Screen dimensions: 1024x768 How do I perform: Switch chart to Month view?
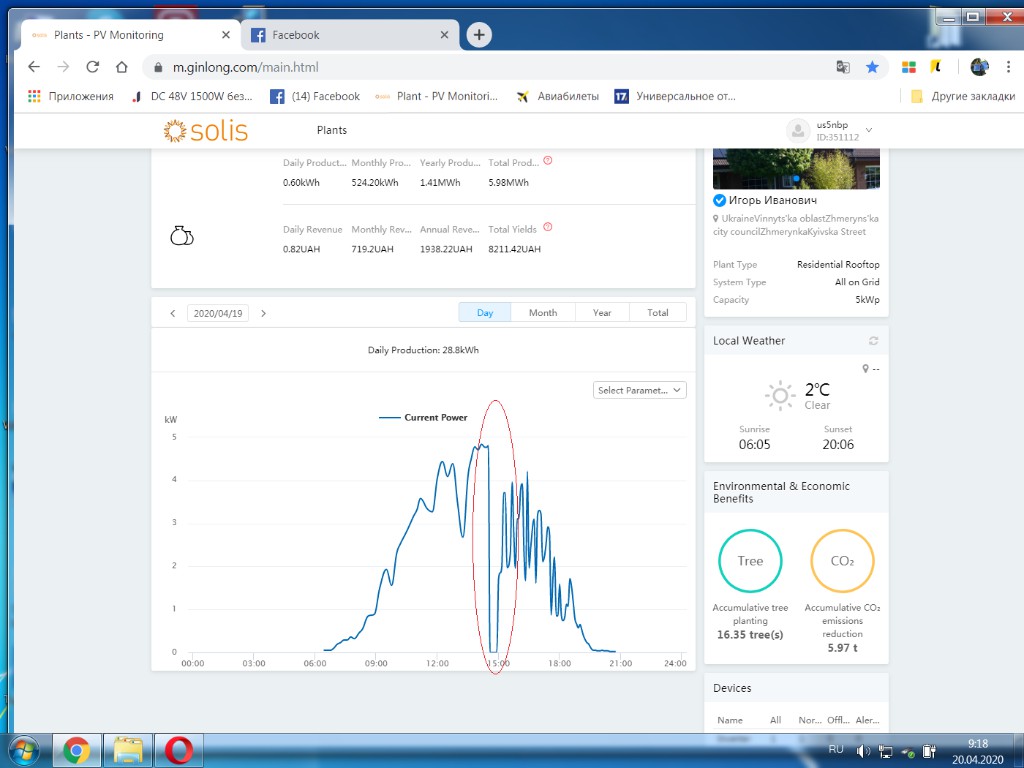click(x=543, y=313)
